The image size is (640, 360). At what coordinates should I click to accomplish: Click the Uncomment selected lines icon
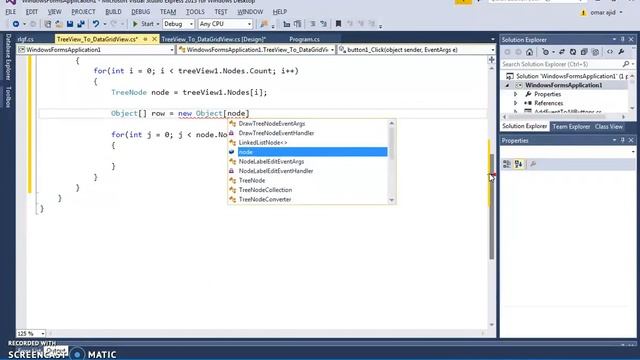point(323,24)
